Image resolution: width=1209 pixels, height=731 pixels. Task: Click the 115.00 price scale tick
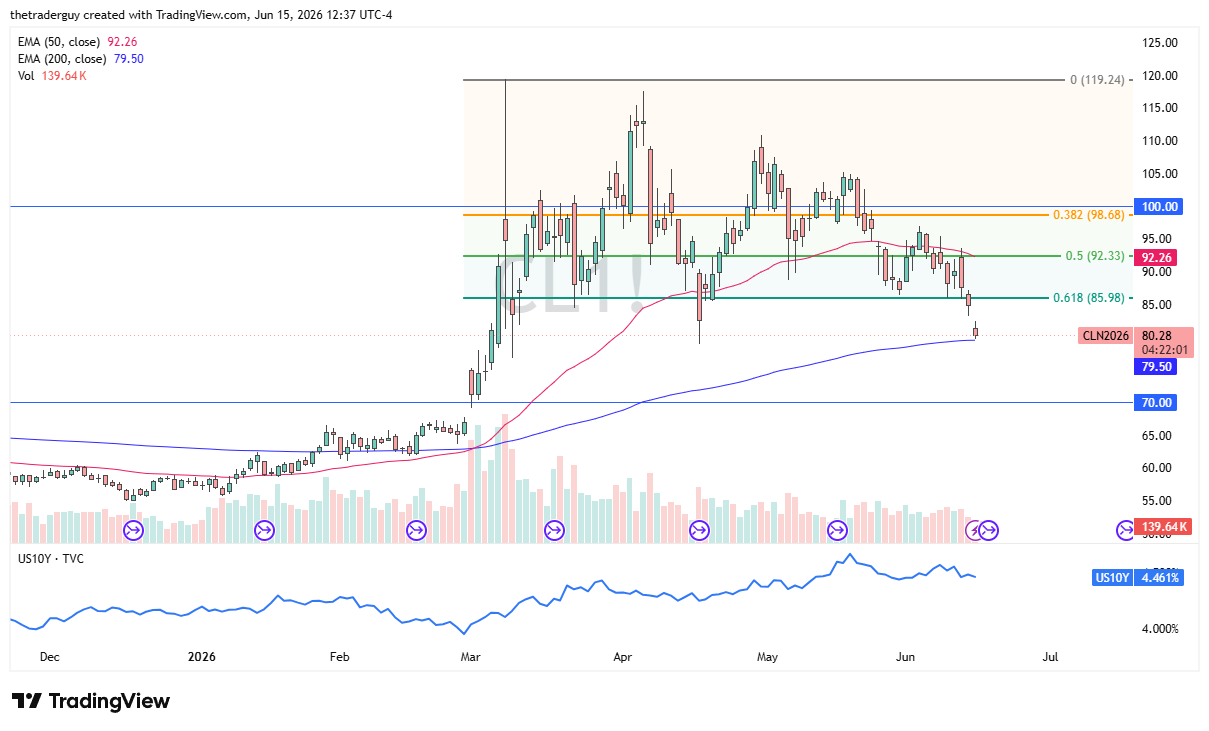(x=1158, y=108)
